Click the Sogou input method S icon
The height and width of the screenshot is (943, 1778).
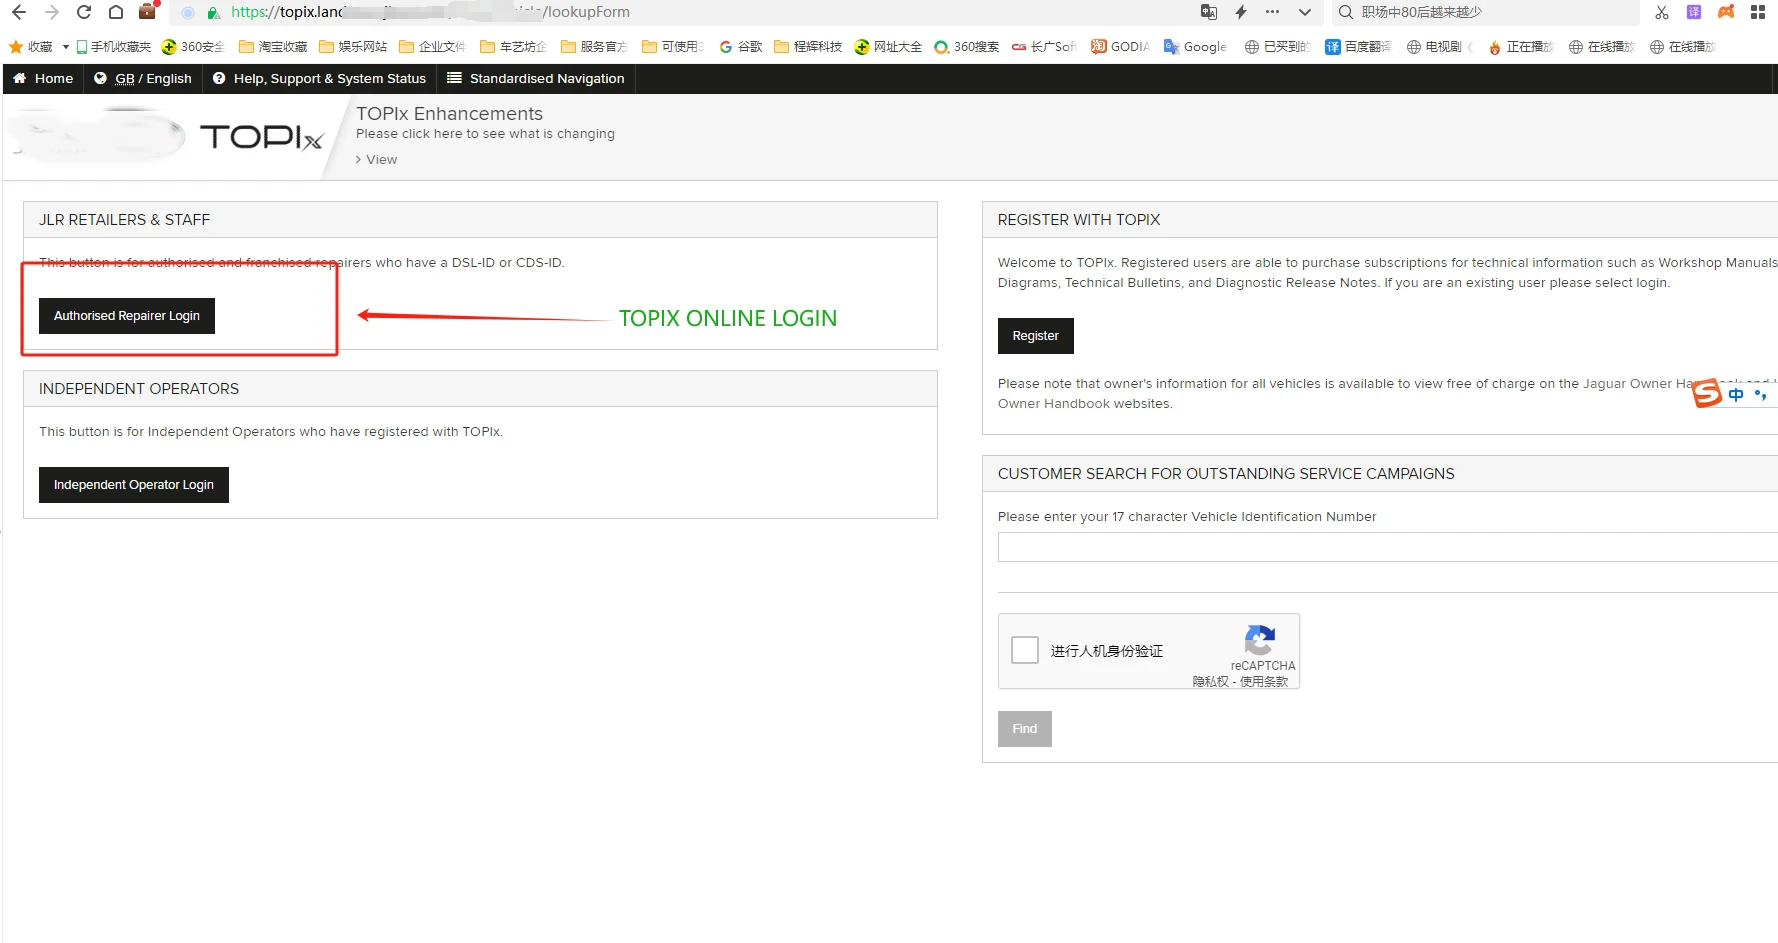coord(1707,393)
